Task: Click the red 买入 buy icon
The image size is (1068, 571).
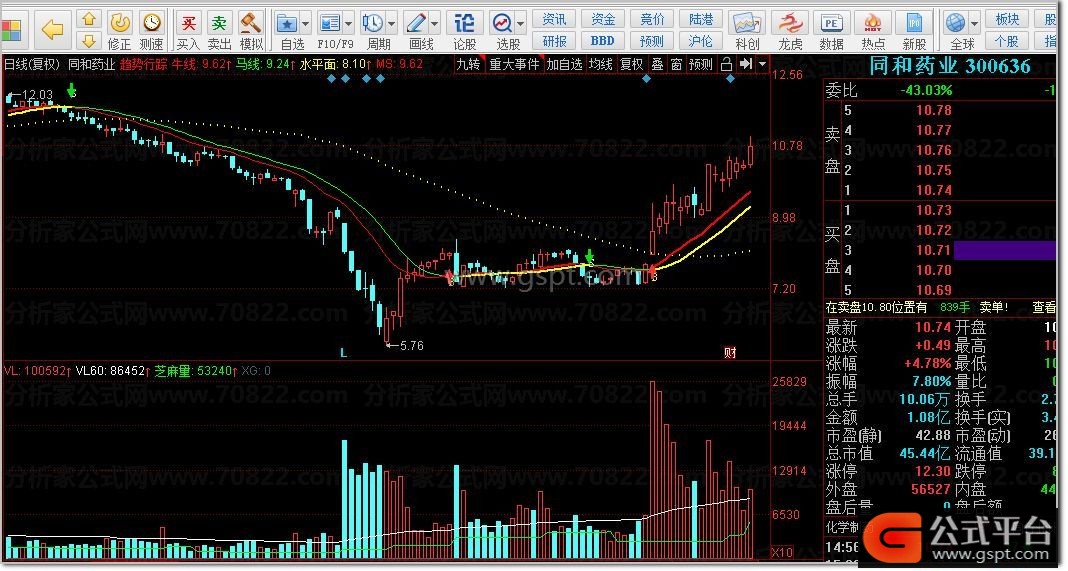Action: [x=188, y=24]
